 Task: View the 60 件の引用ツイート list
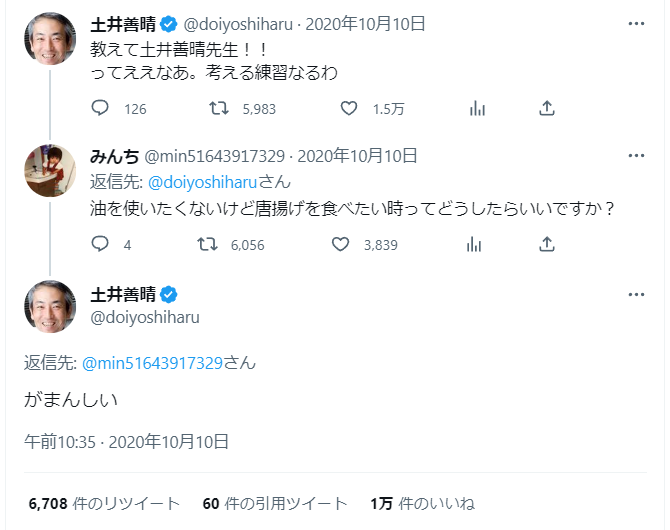point(274,502)
